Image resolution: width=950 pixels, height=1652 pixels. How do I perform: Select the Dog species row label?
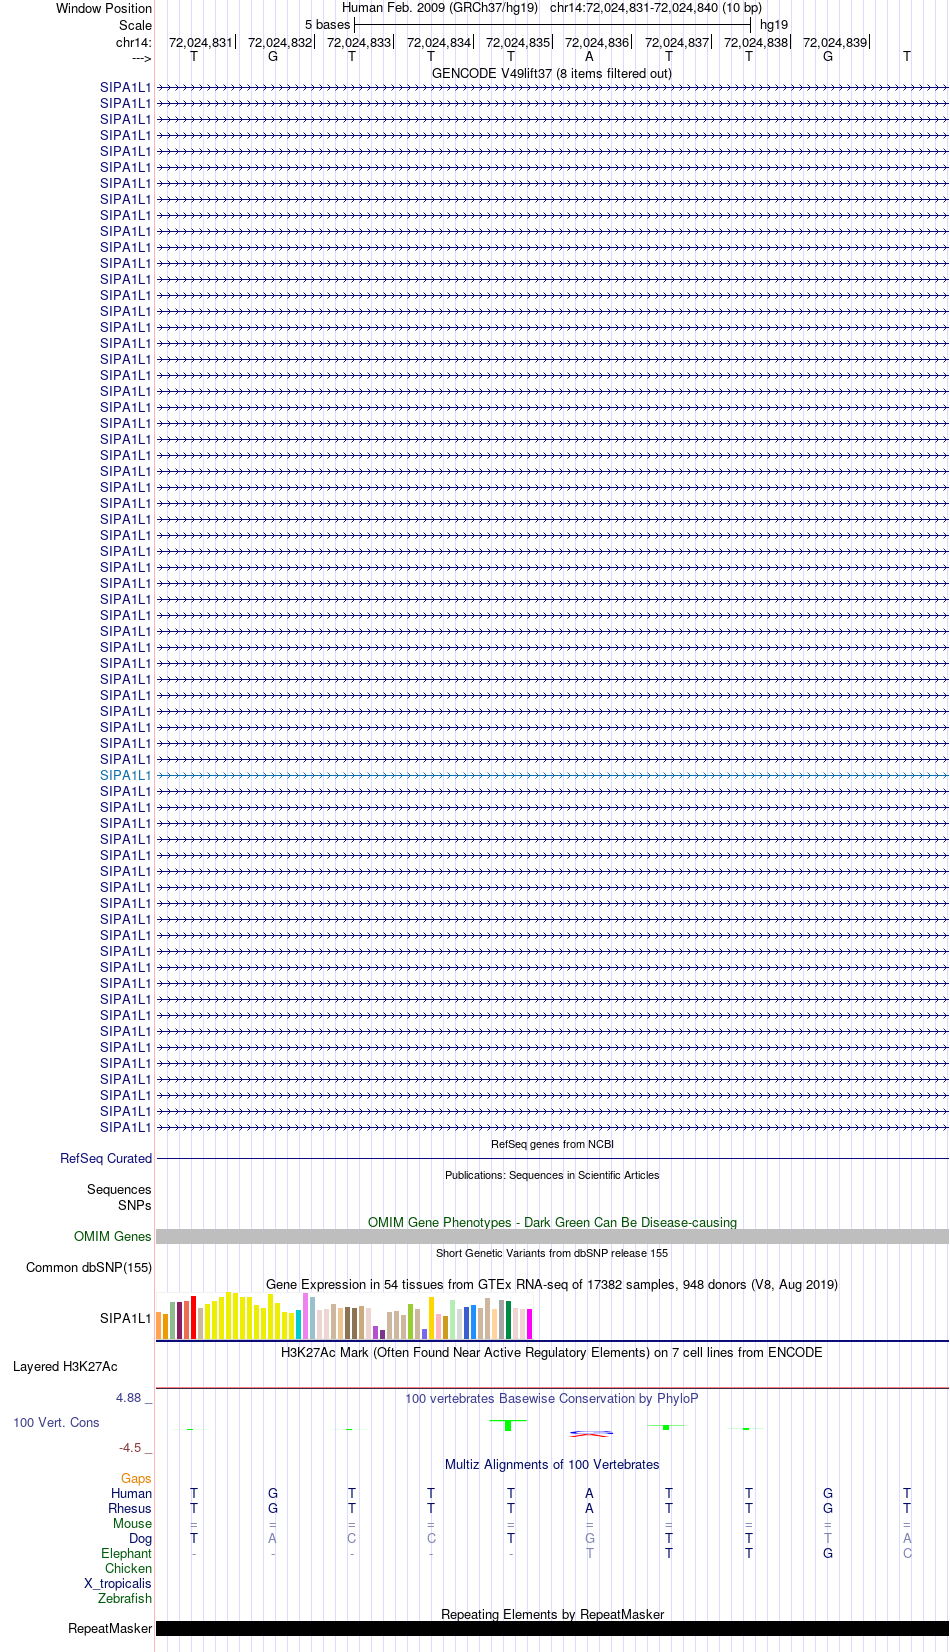(x=141, y=1538)
